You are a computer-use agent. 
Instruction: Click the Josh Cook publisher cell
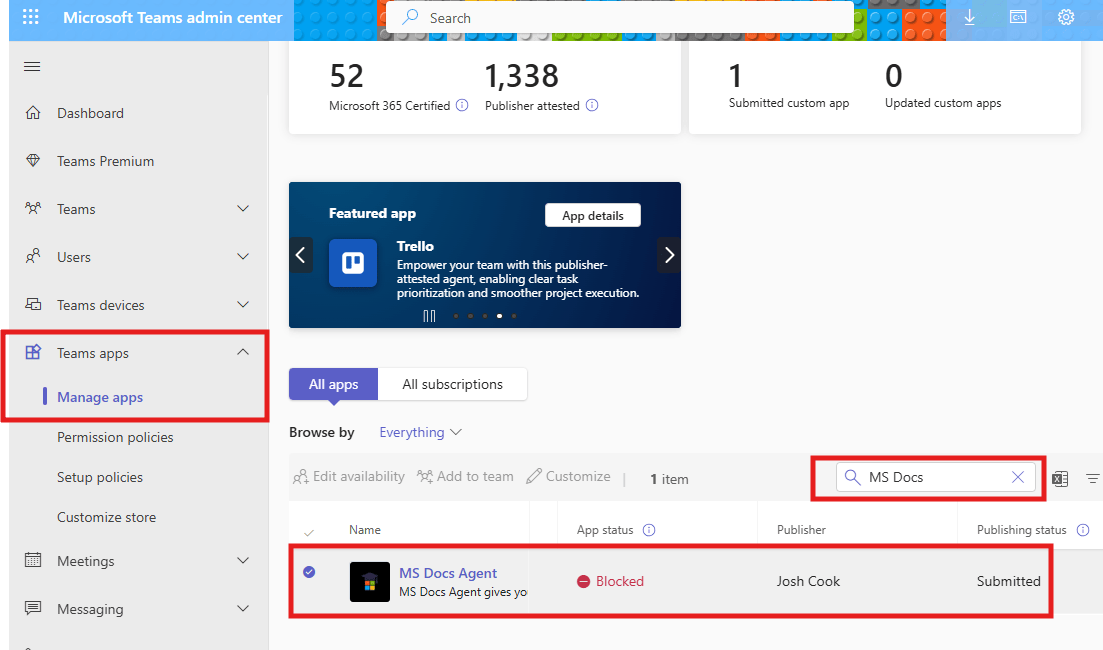[x=808, y=581]
